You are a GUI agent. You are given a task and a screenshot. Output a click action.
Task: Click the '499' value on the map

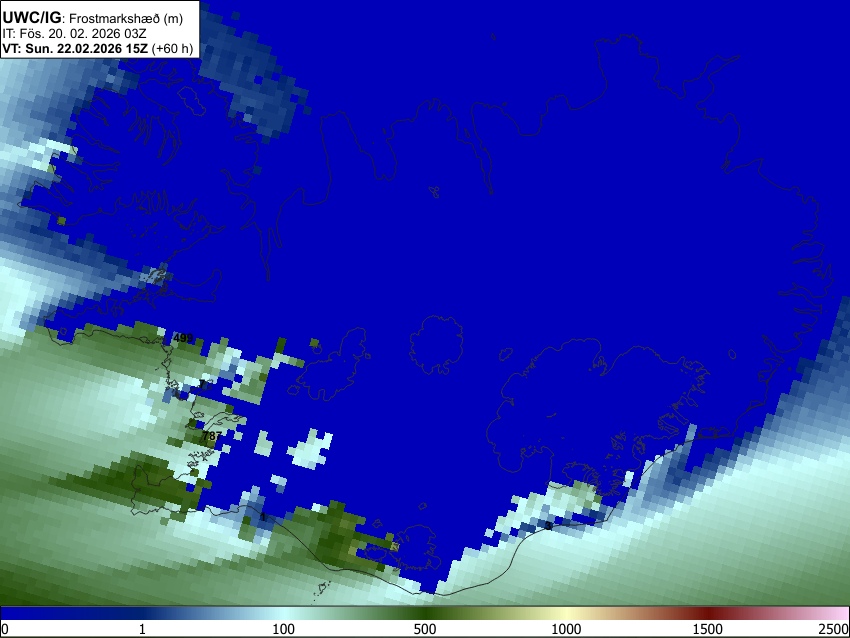183,338
